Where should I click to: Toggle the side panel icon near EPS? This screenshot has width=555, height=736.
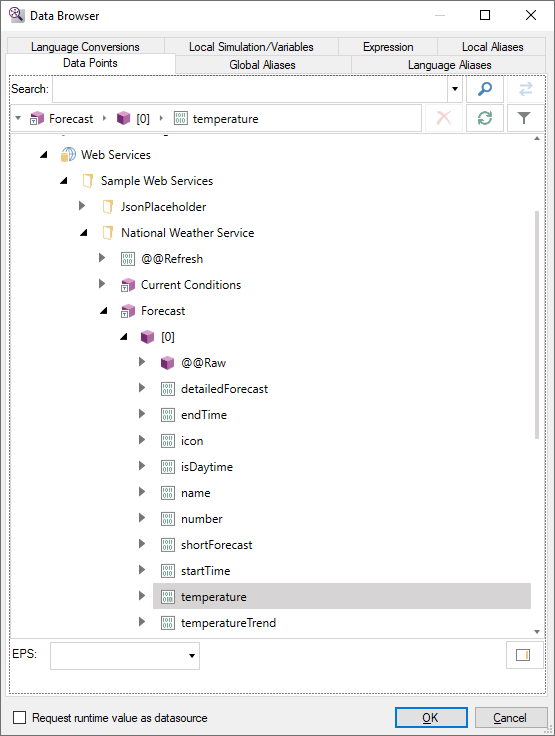(523, 655)
